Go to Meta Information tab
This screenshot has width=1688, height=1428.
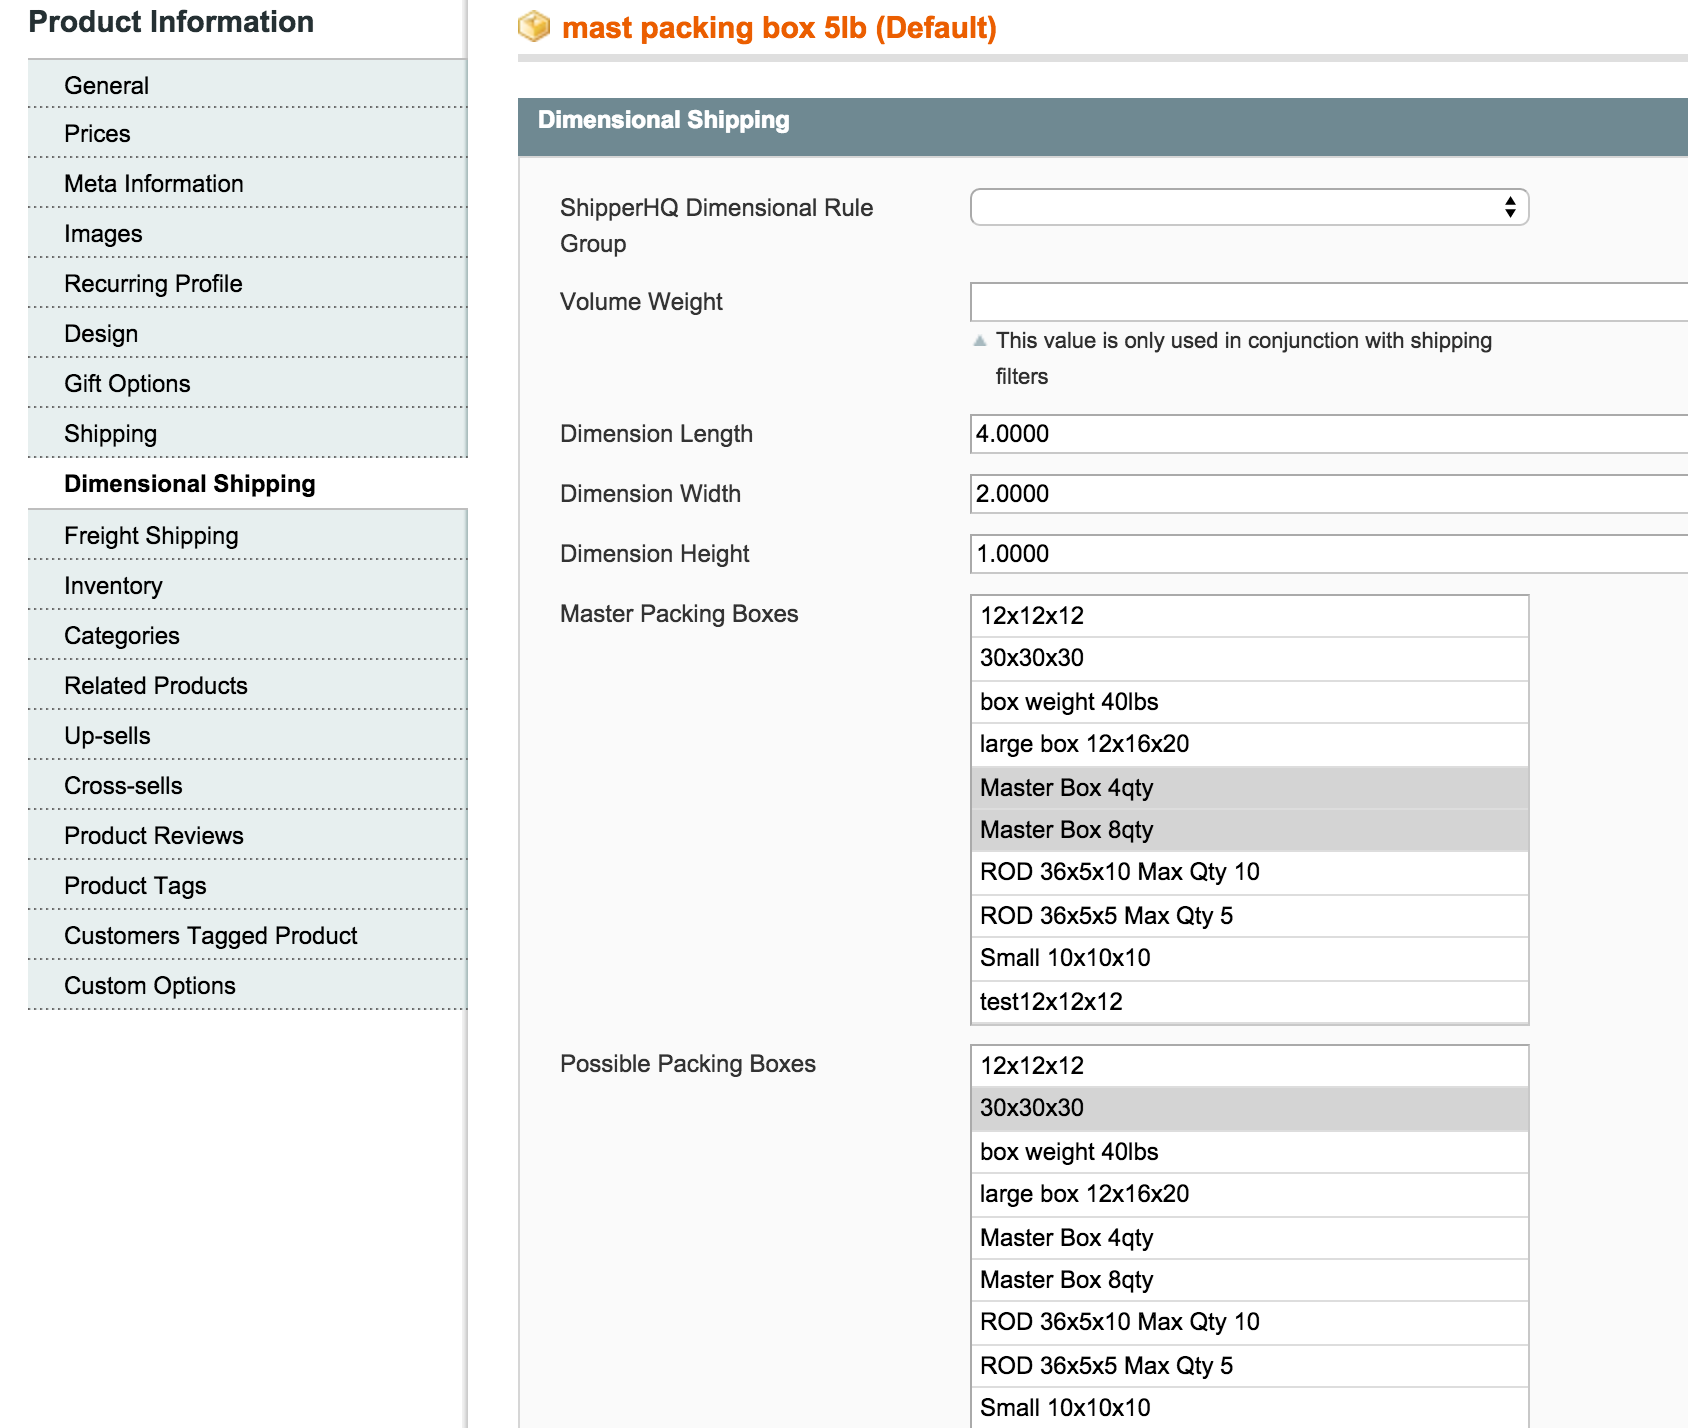pyautogui.click(x=154, y=184)
